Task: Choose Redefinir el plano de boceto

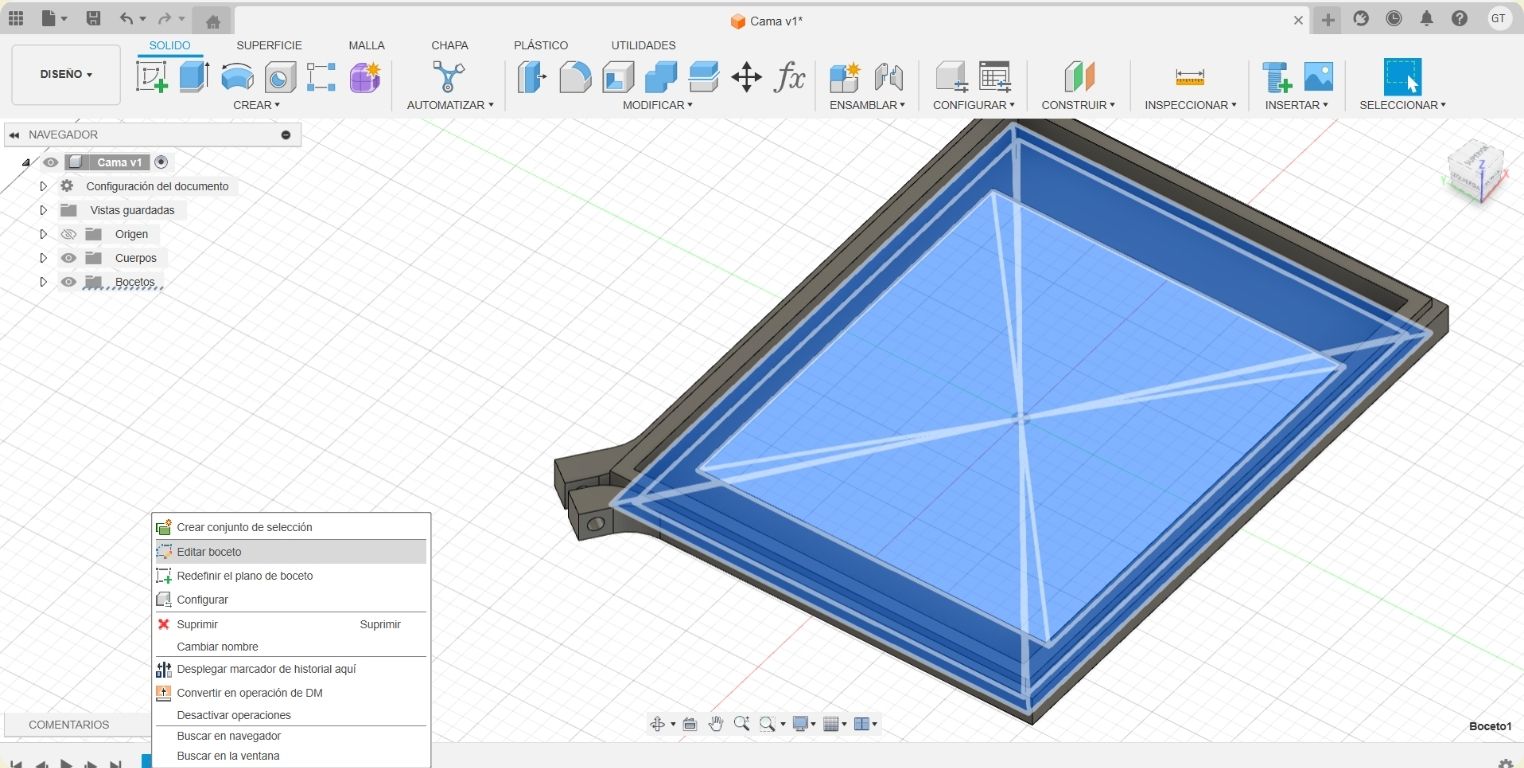Action: 290,576
